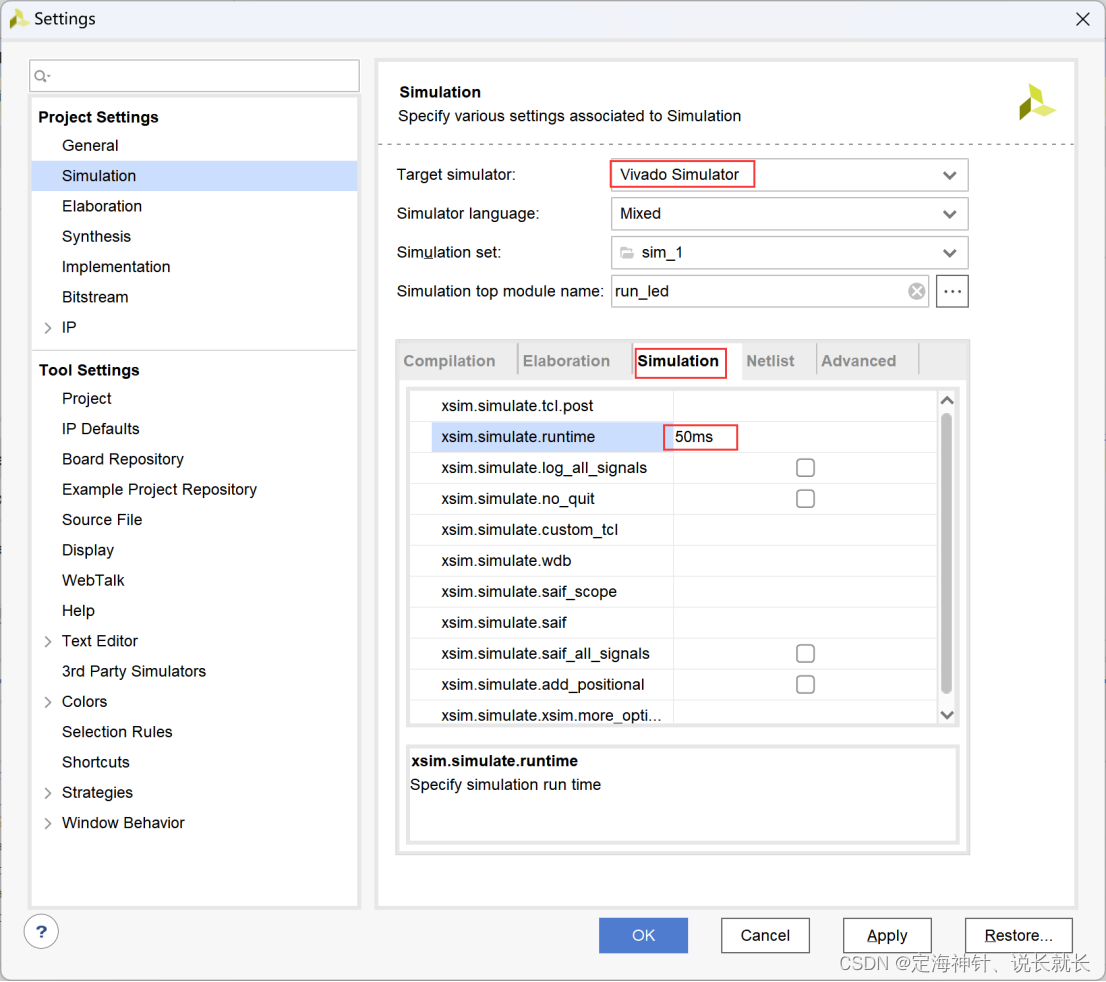The image size is (1106, 982).
Task: Enable xsim.simulate.log_all_signals checkbox
Action: pos(805,468)
